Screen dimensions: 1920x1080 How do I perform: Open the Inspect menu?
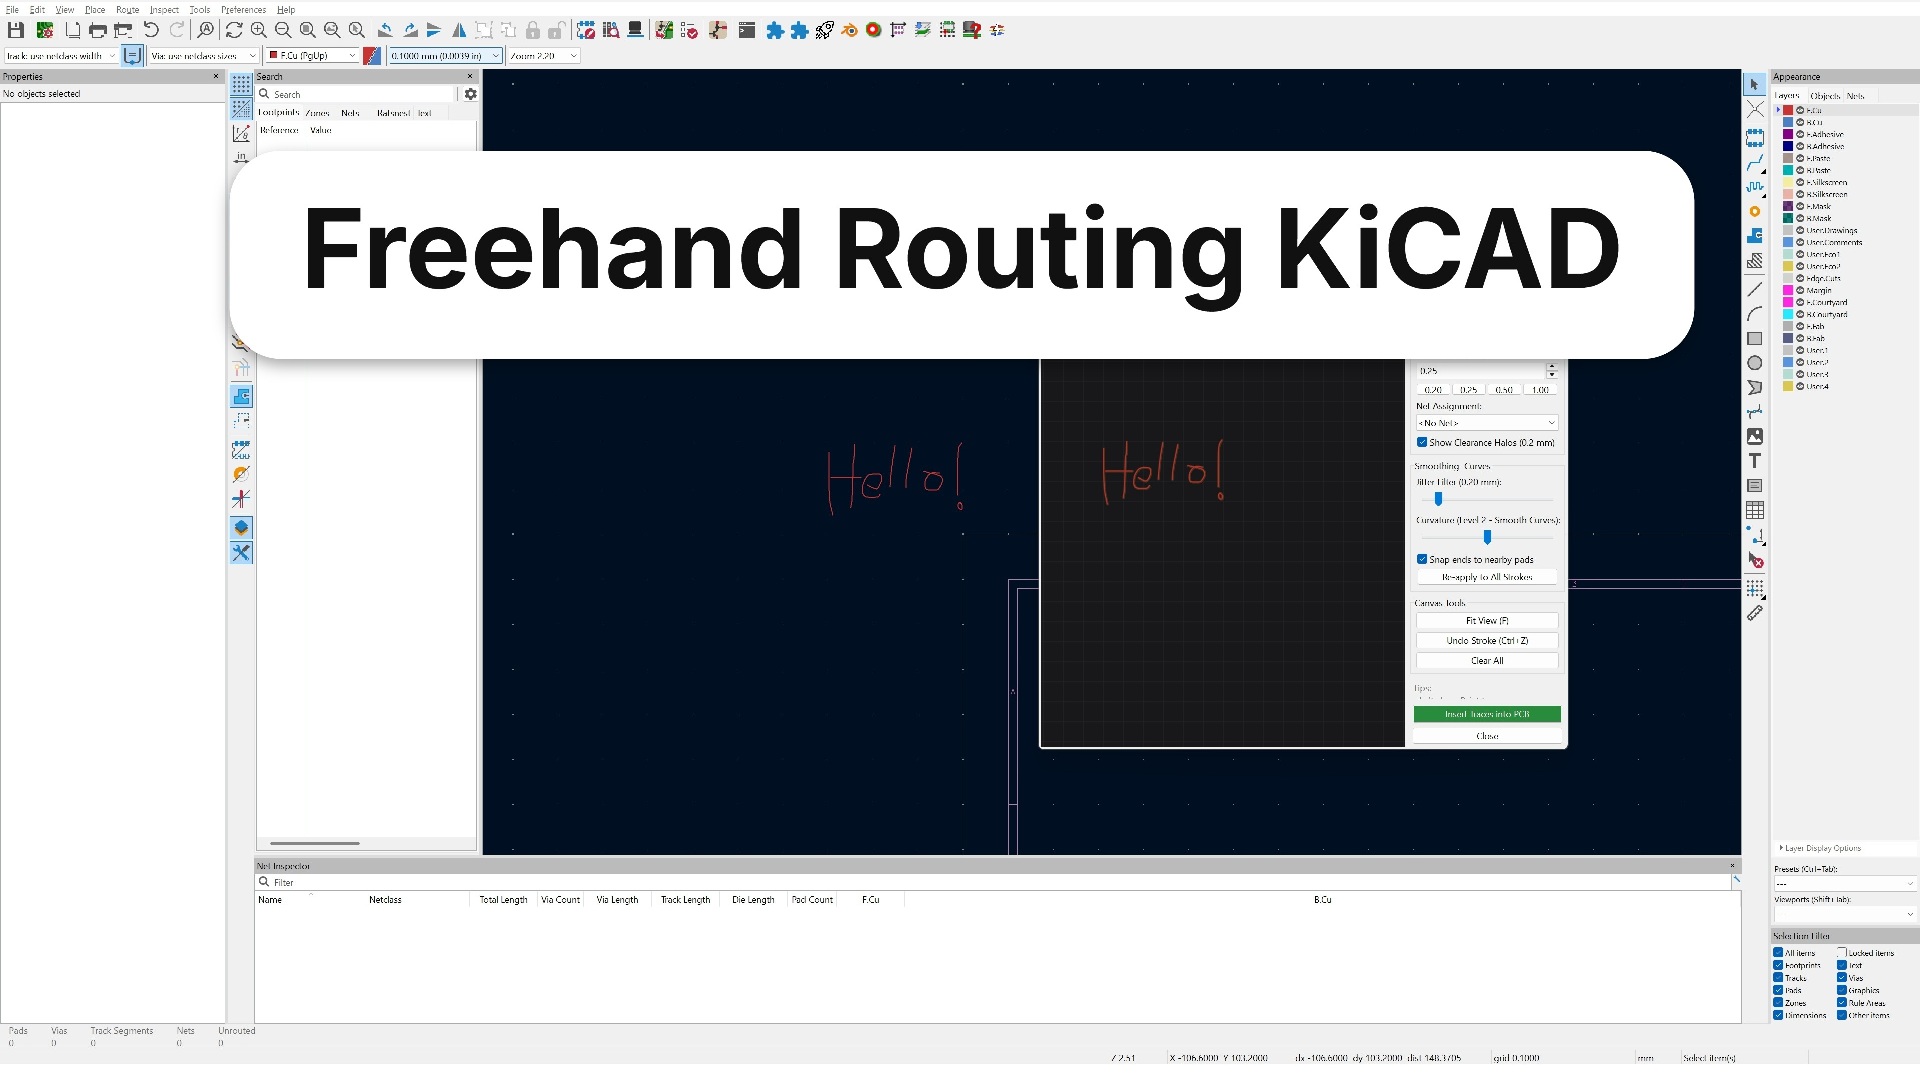pos(164,9)
